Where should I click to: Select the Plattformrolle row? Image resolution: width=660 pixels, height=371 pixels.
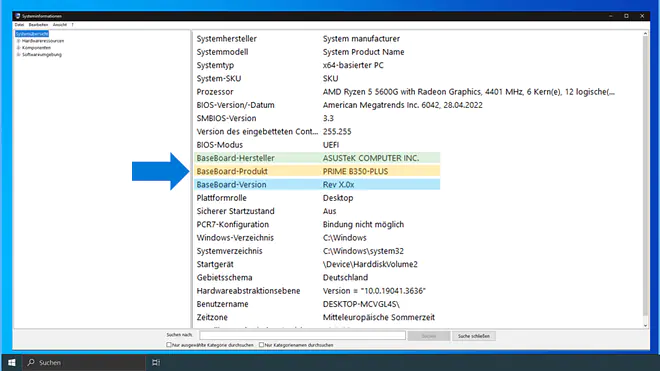pos(418,198)
